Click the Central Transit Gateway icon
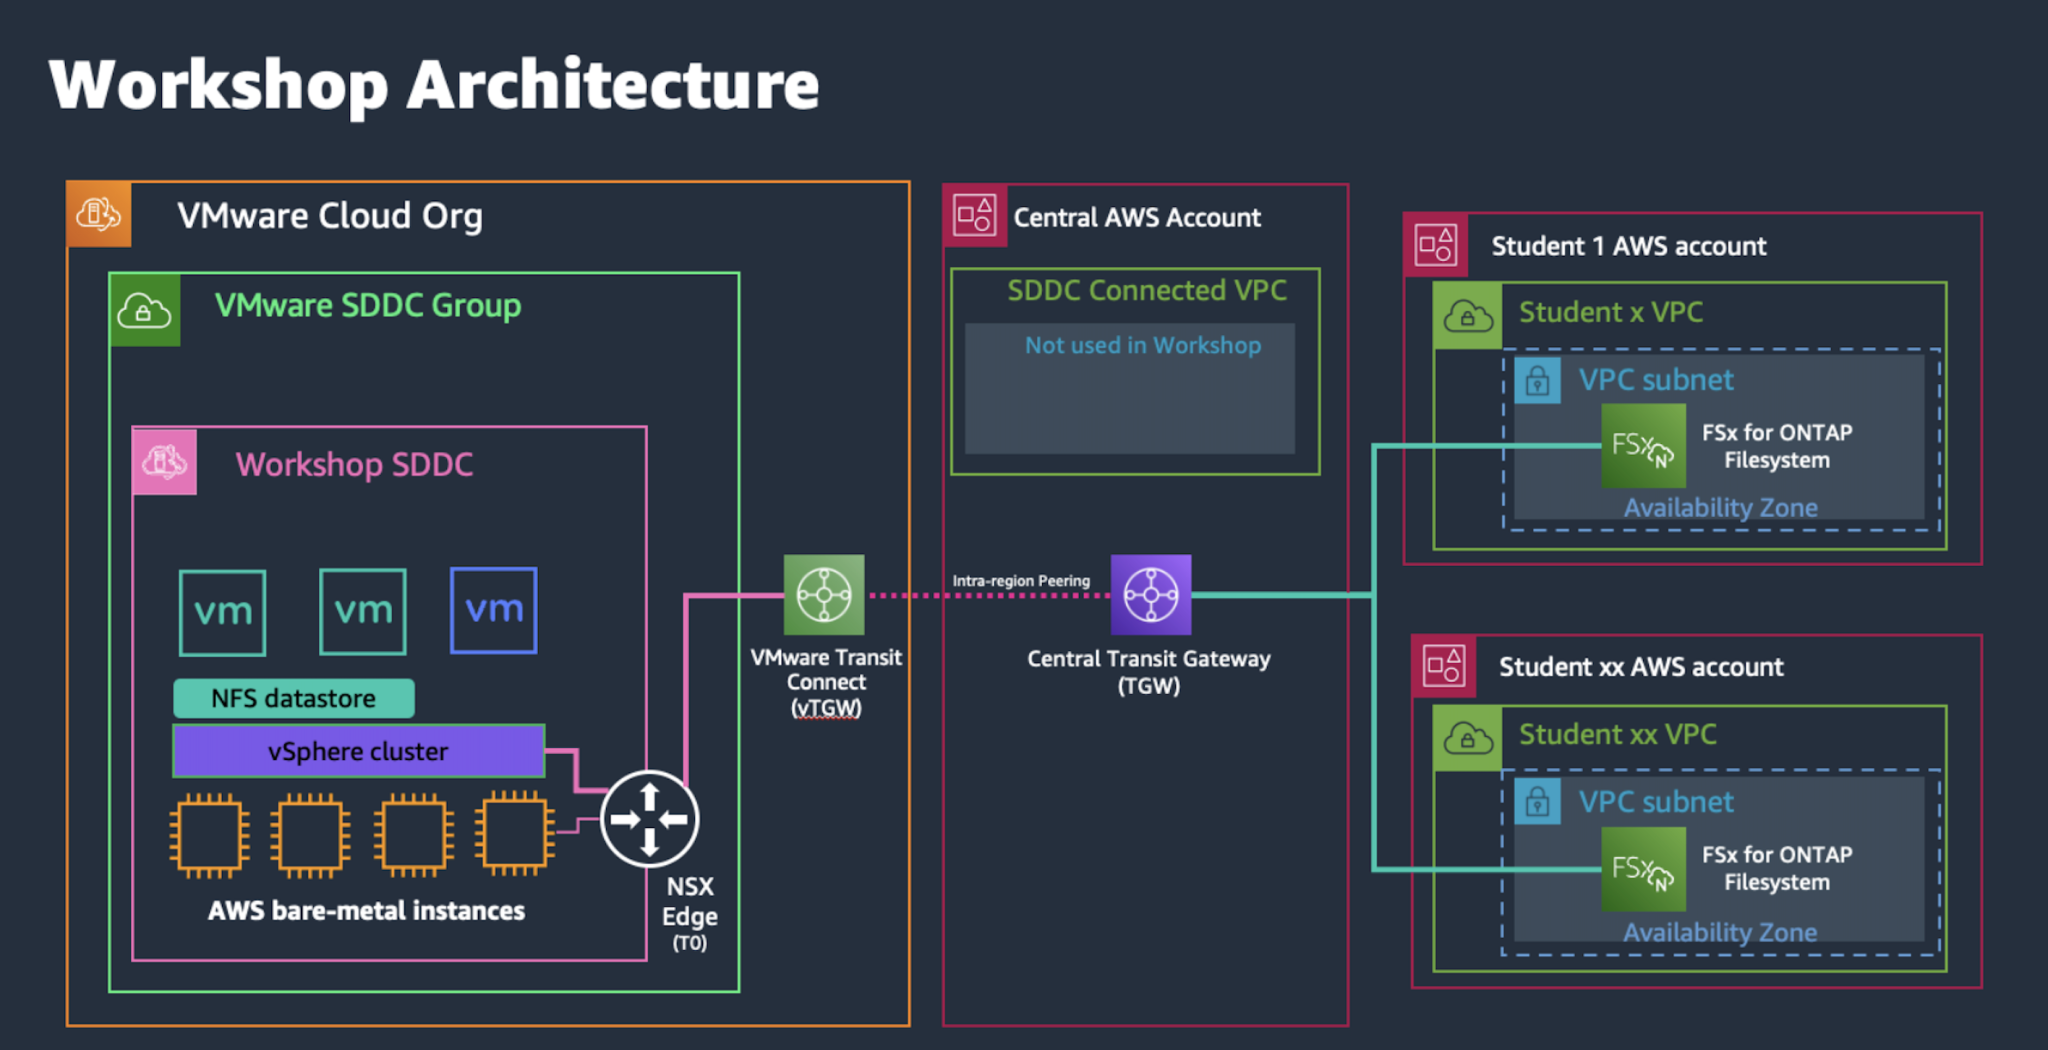The height and width of the screenshot is (1050, 2048). pos(1151,594)
